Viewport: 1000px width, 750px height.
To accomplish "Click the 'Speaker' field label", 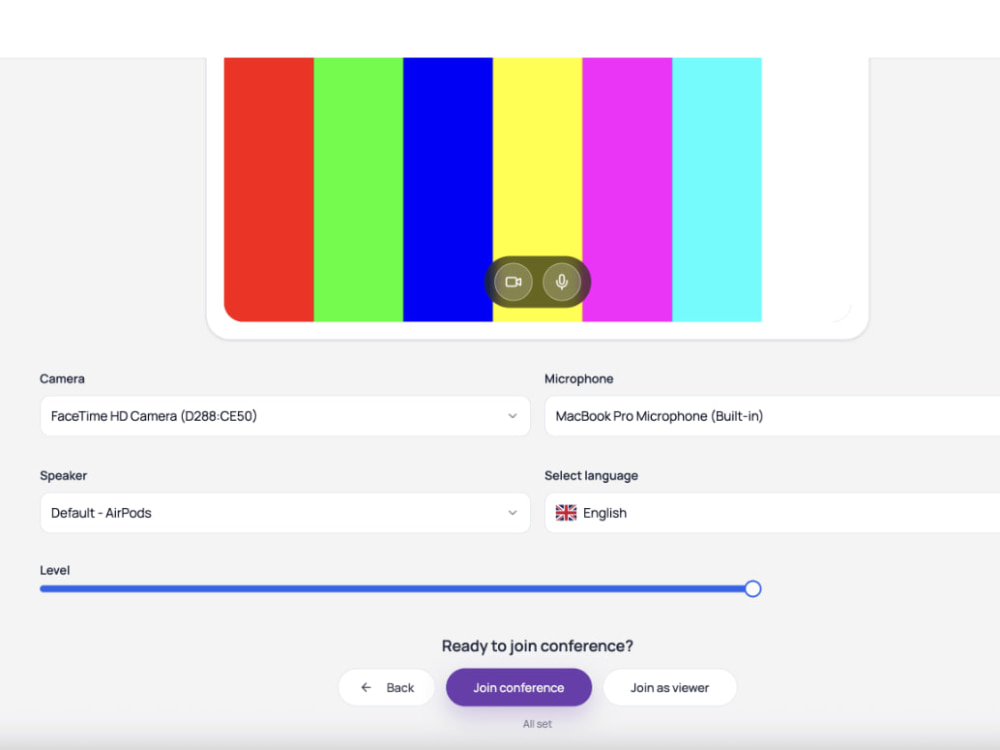I will coord(63,476).
